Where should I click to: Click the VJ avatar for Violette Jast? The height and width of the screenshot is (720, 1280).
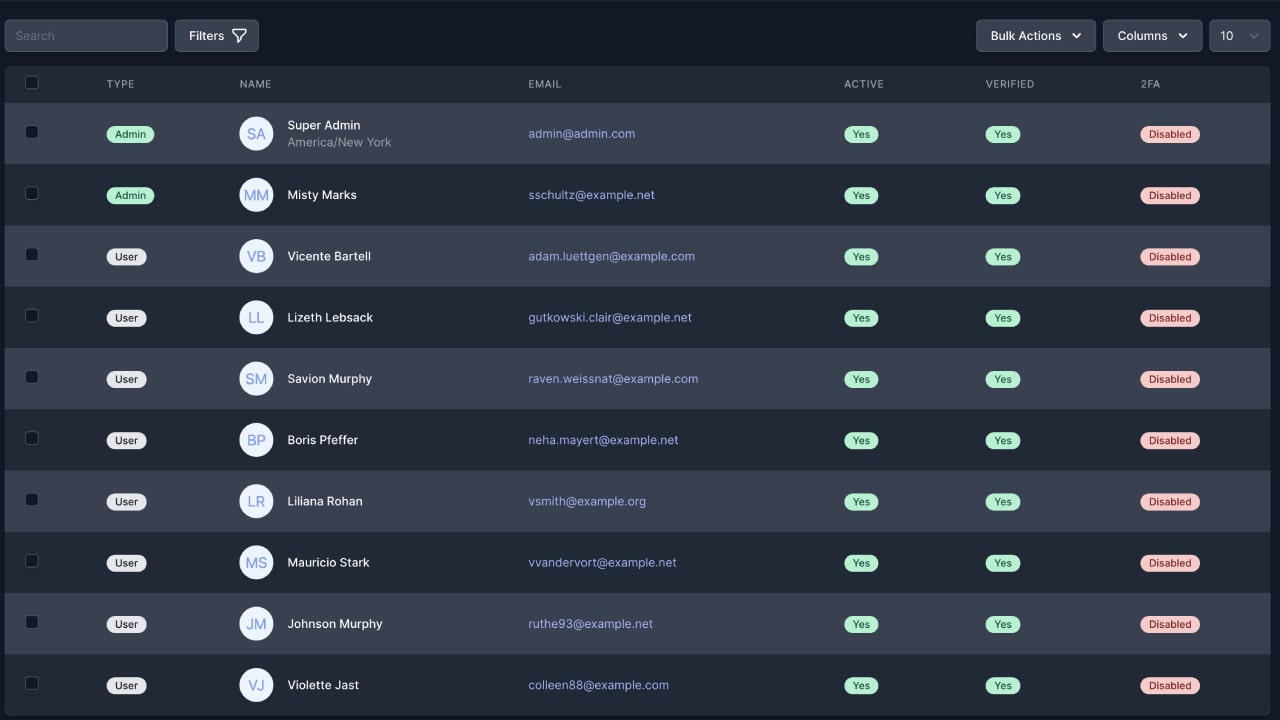point(256,685)
